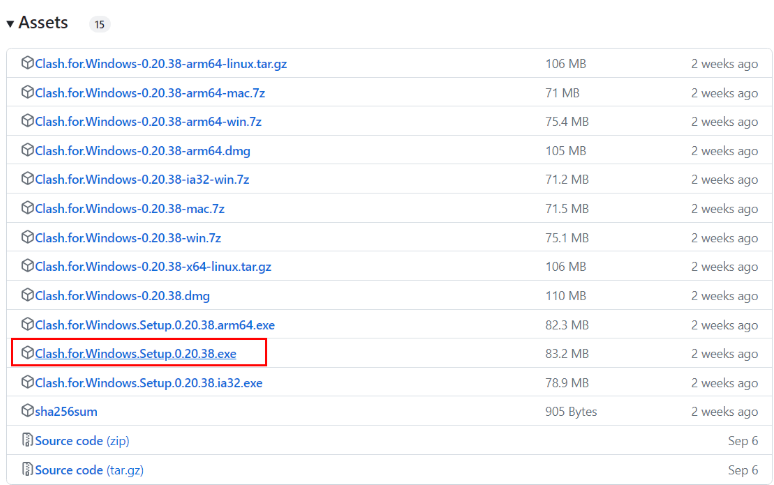This screenshot has height=485, width=774.
Task: Download Clash.for.Windows-0.20.38-x64-linux.tar.gz
Action: click(x=153, y=267)
